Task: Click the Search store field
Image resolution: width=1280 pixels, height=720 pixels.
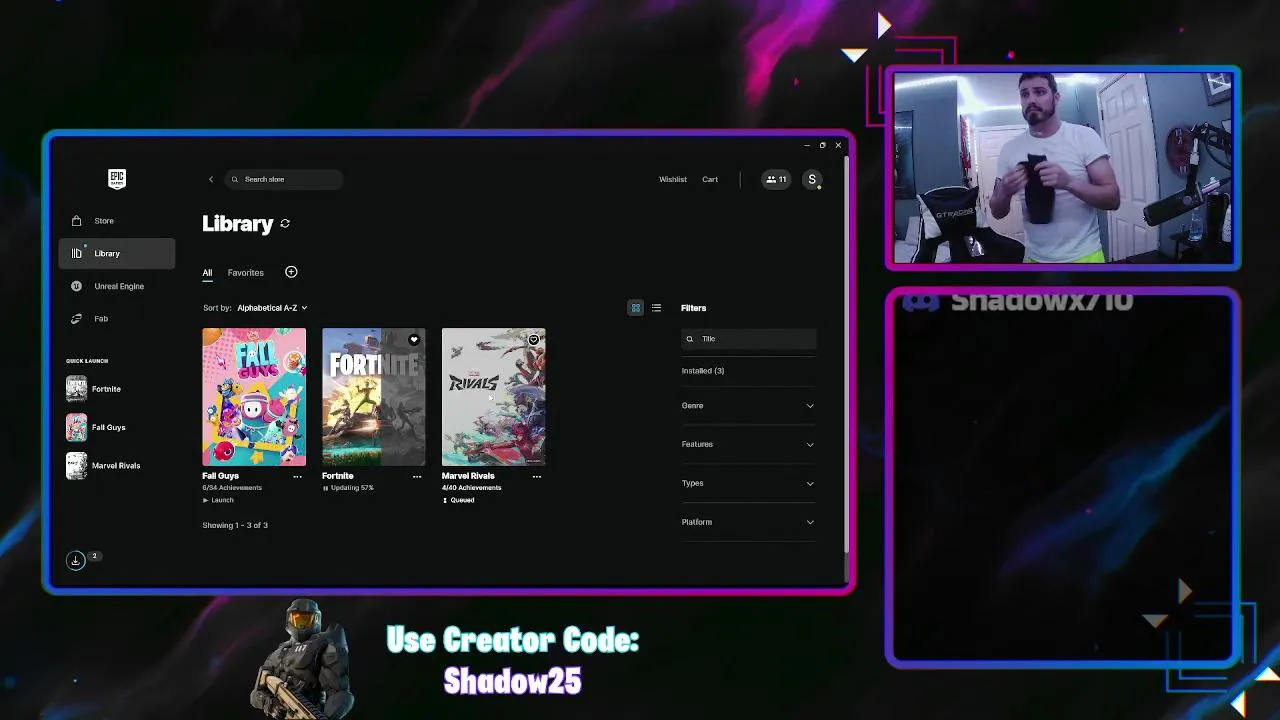Action: (284, 179)
